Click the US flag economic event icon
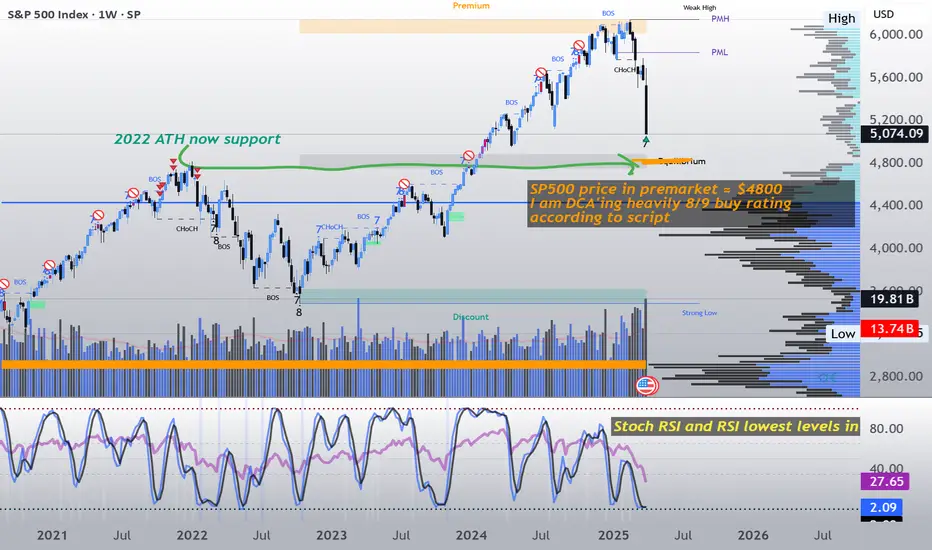Image resolution: width=932 pixels, height=550 pixels. [647, 386]
